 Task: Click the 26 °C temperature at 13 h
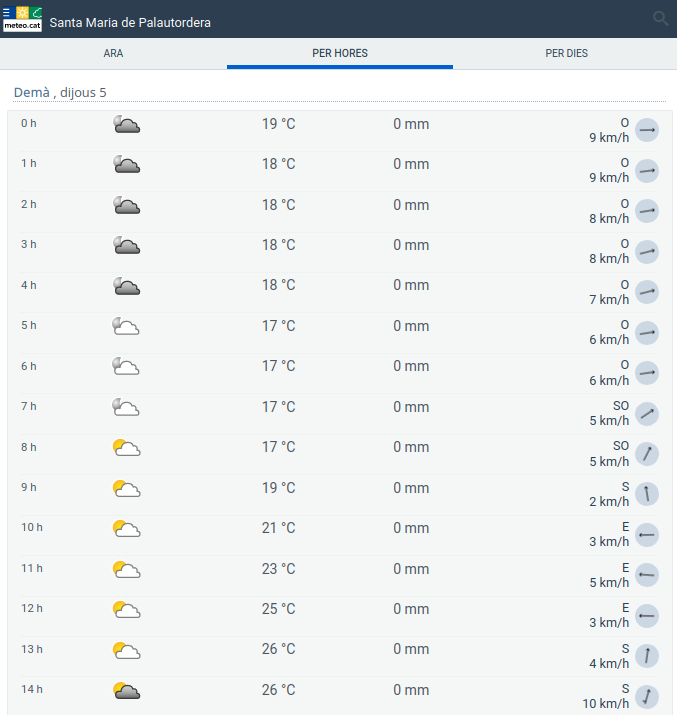pos(279,649)
